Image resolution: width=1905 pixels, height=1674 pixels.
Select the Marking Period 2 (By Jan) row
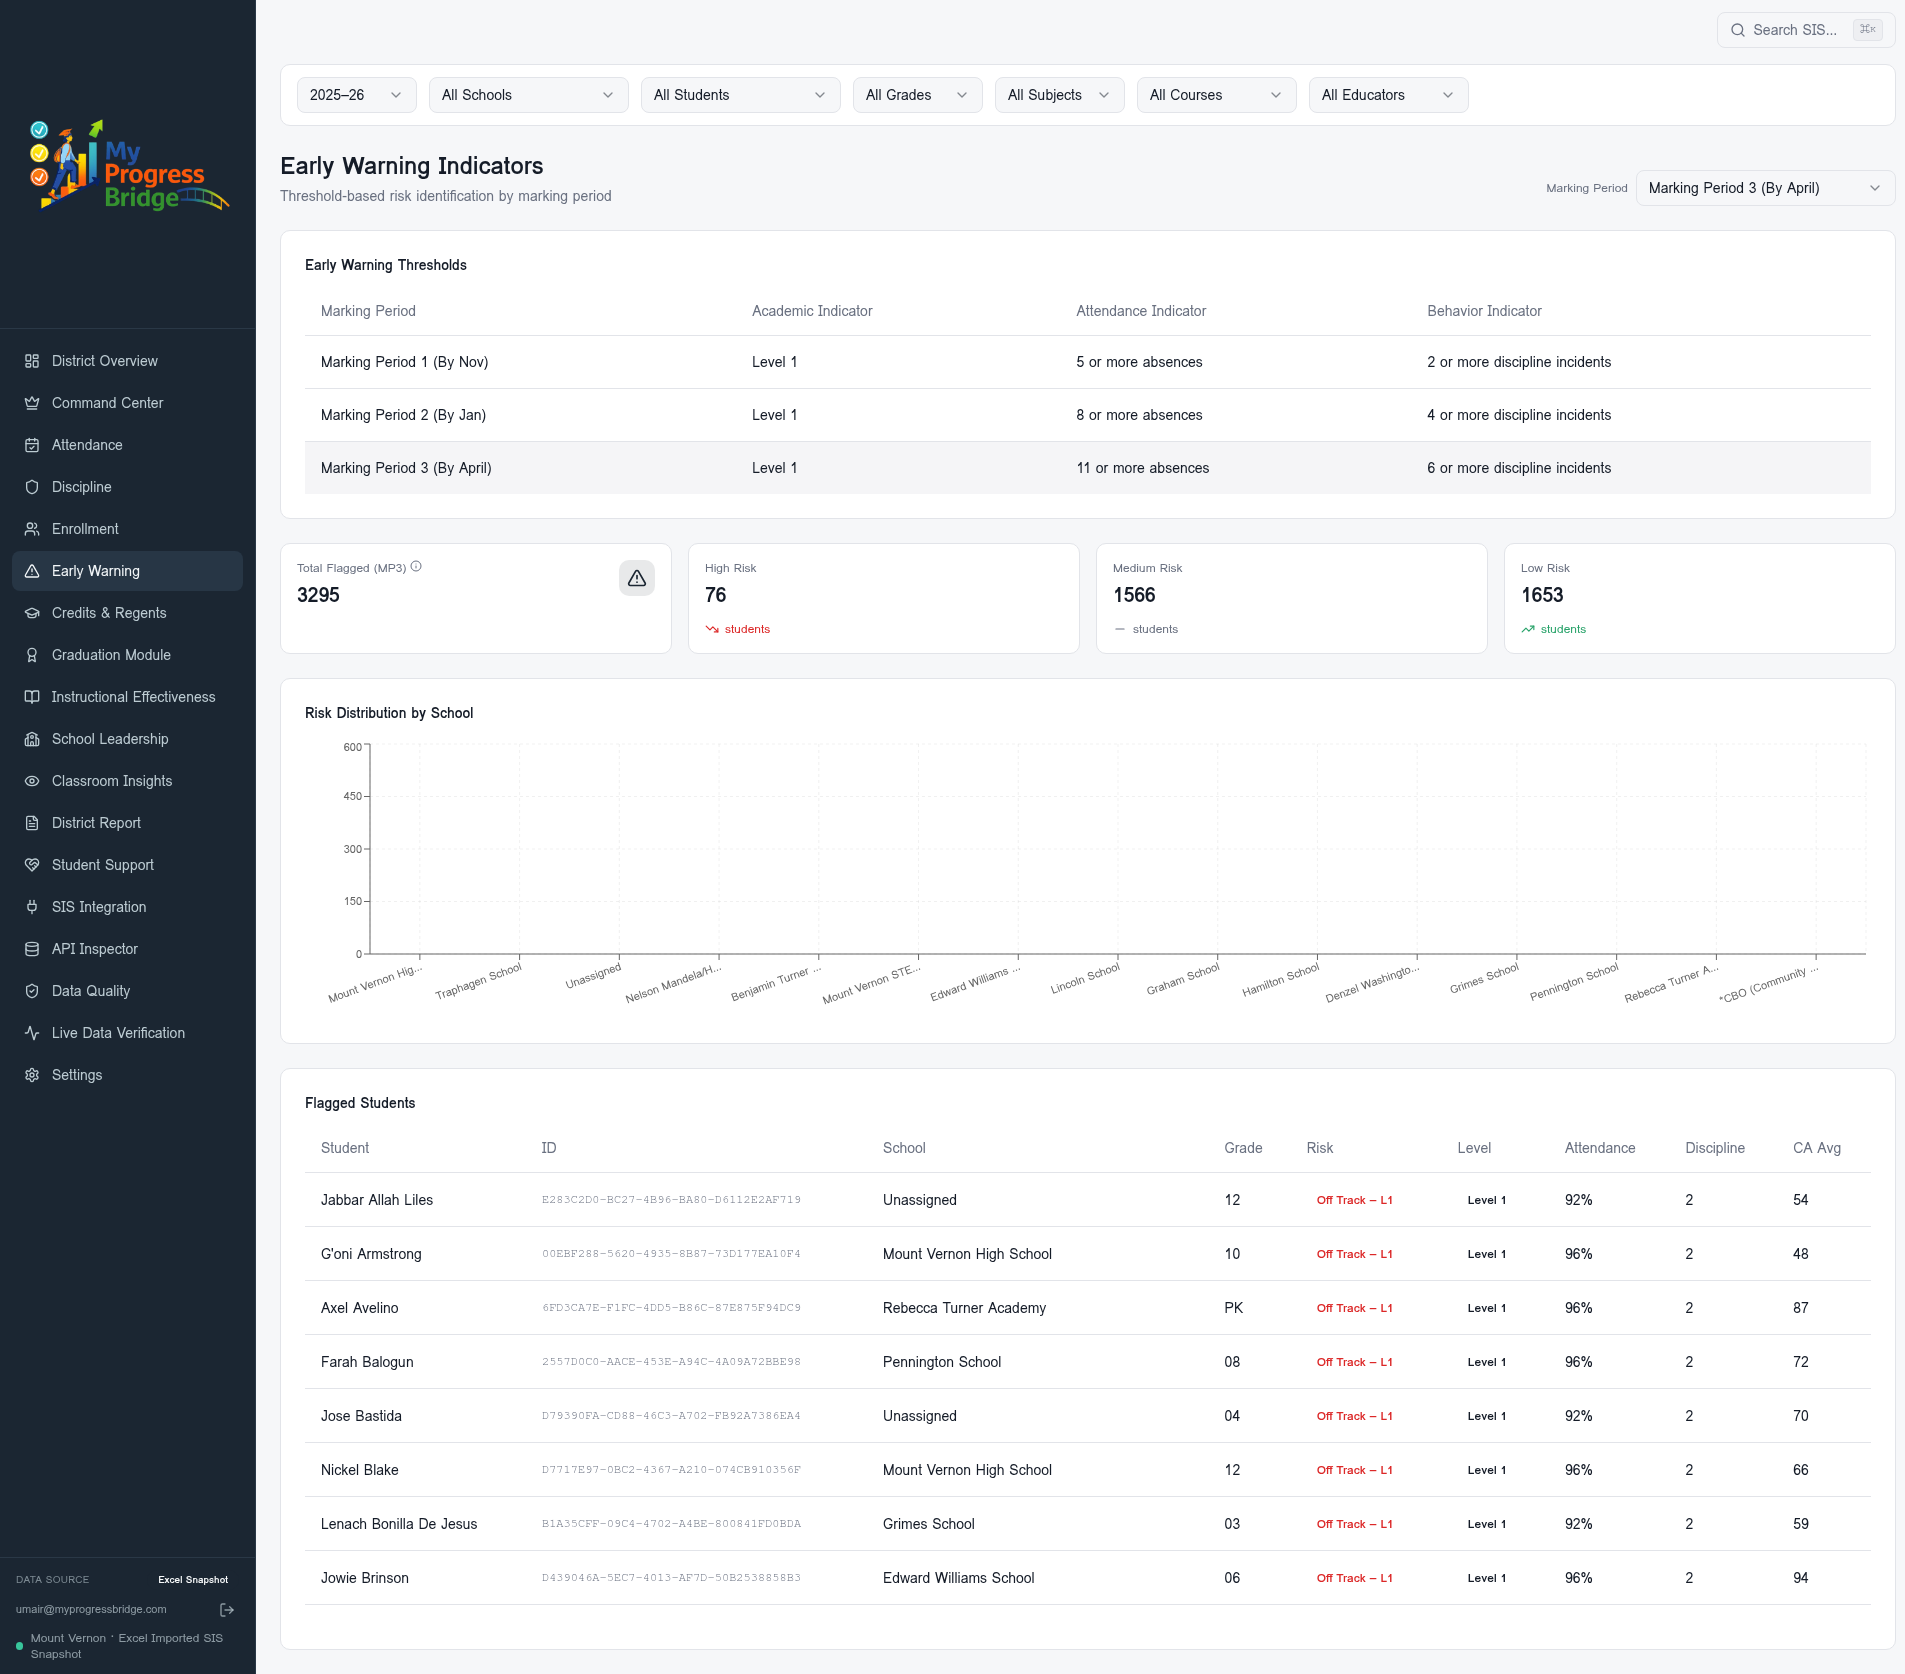click(1088, 415)
